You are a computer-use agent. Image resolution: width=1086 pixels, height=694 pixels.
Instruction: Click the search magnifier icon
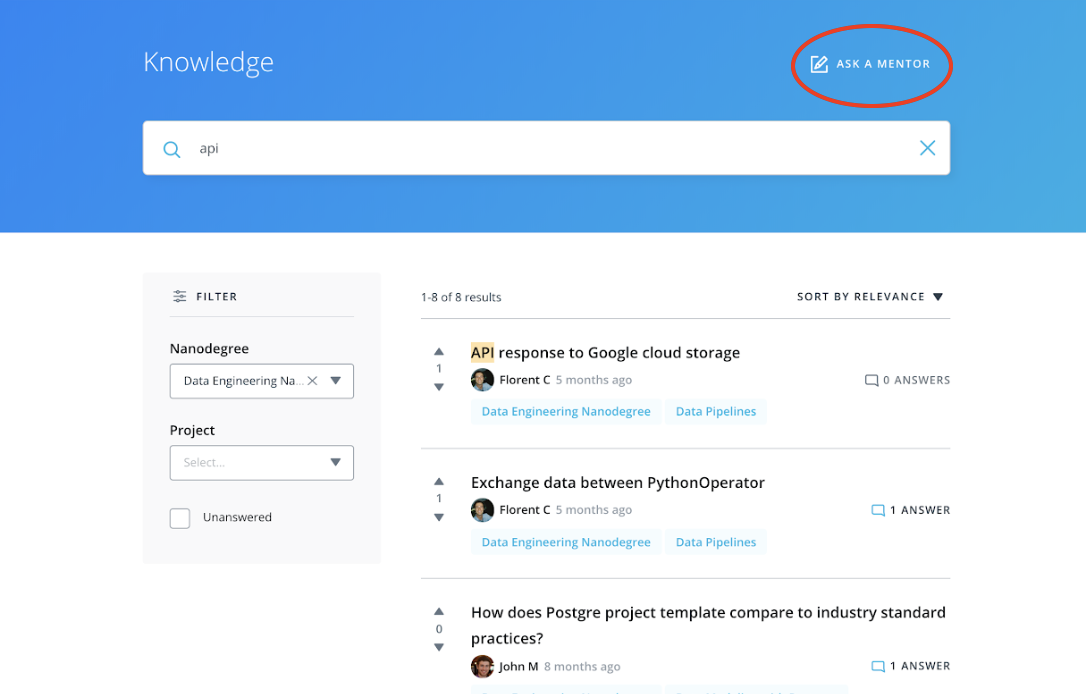172,149
